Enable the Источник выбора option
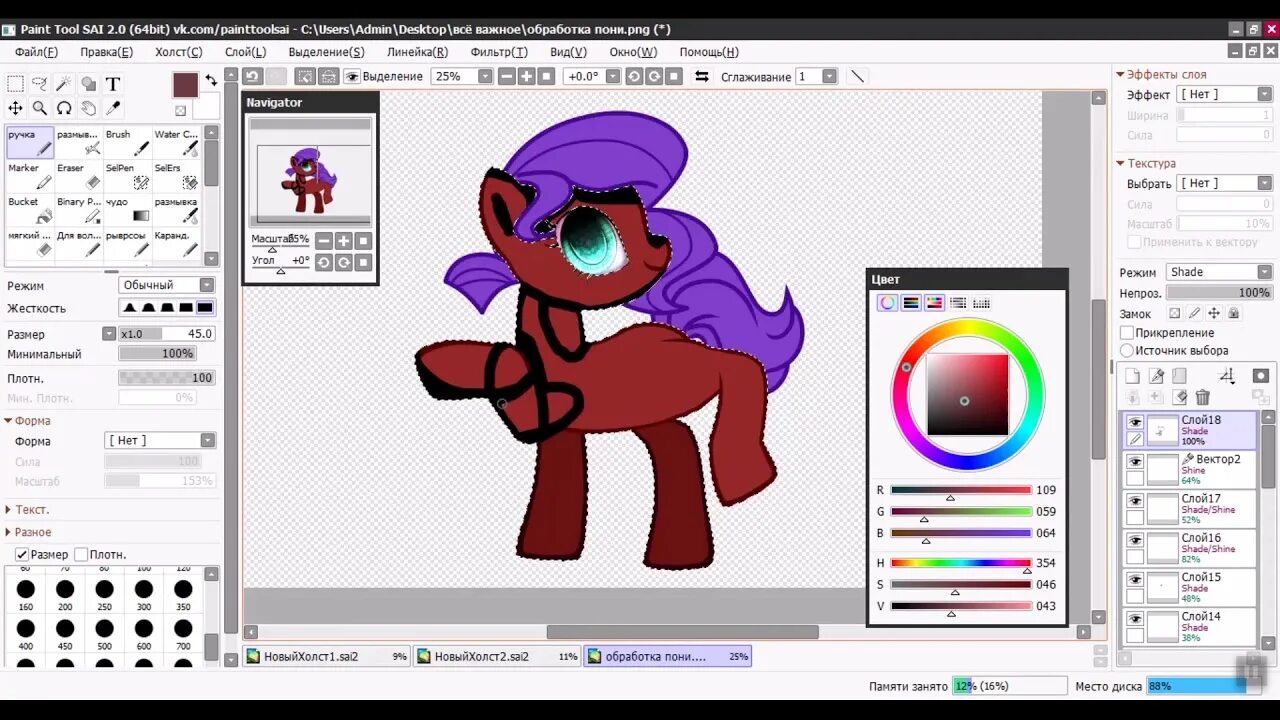1280x720 pixels. coord(1127,350)
